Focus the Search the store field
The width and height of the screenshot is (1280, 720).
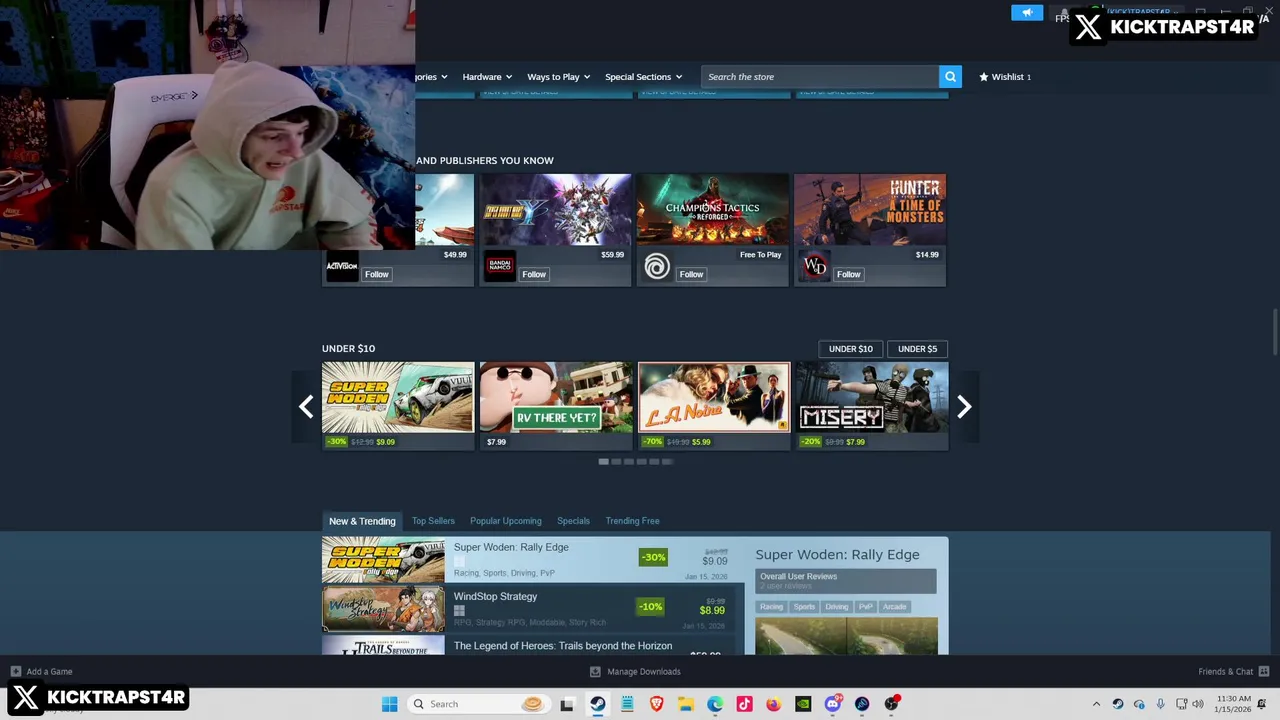[x=820, y=77]
